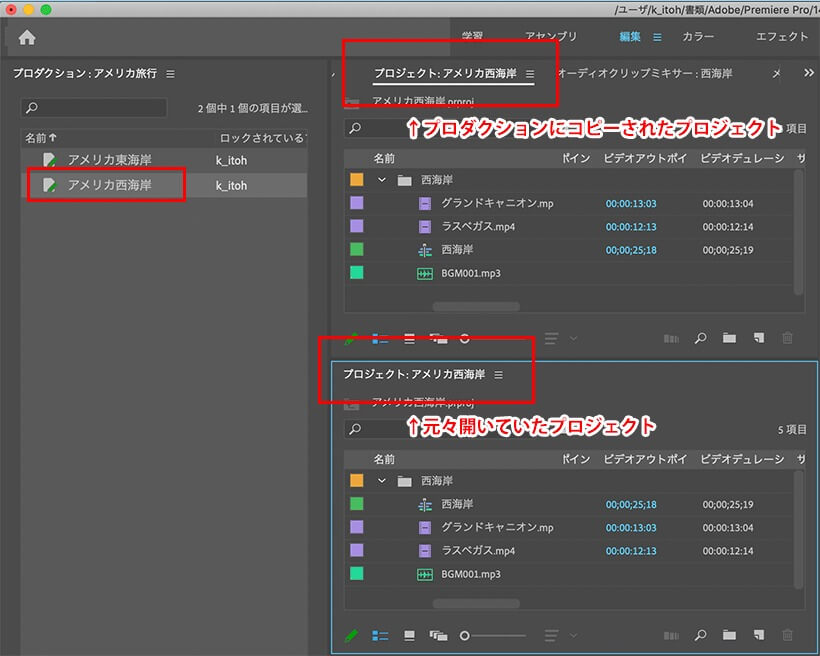Screen dimensions: 820x656
Task: Click Find magnifier icon in lower Project panel
Action: pos(700,635)
